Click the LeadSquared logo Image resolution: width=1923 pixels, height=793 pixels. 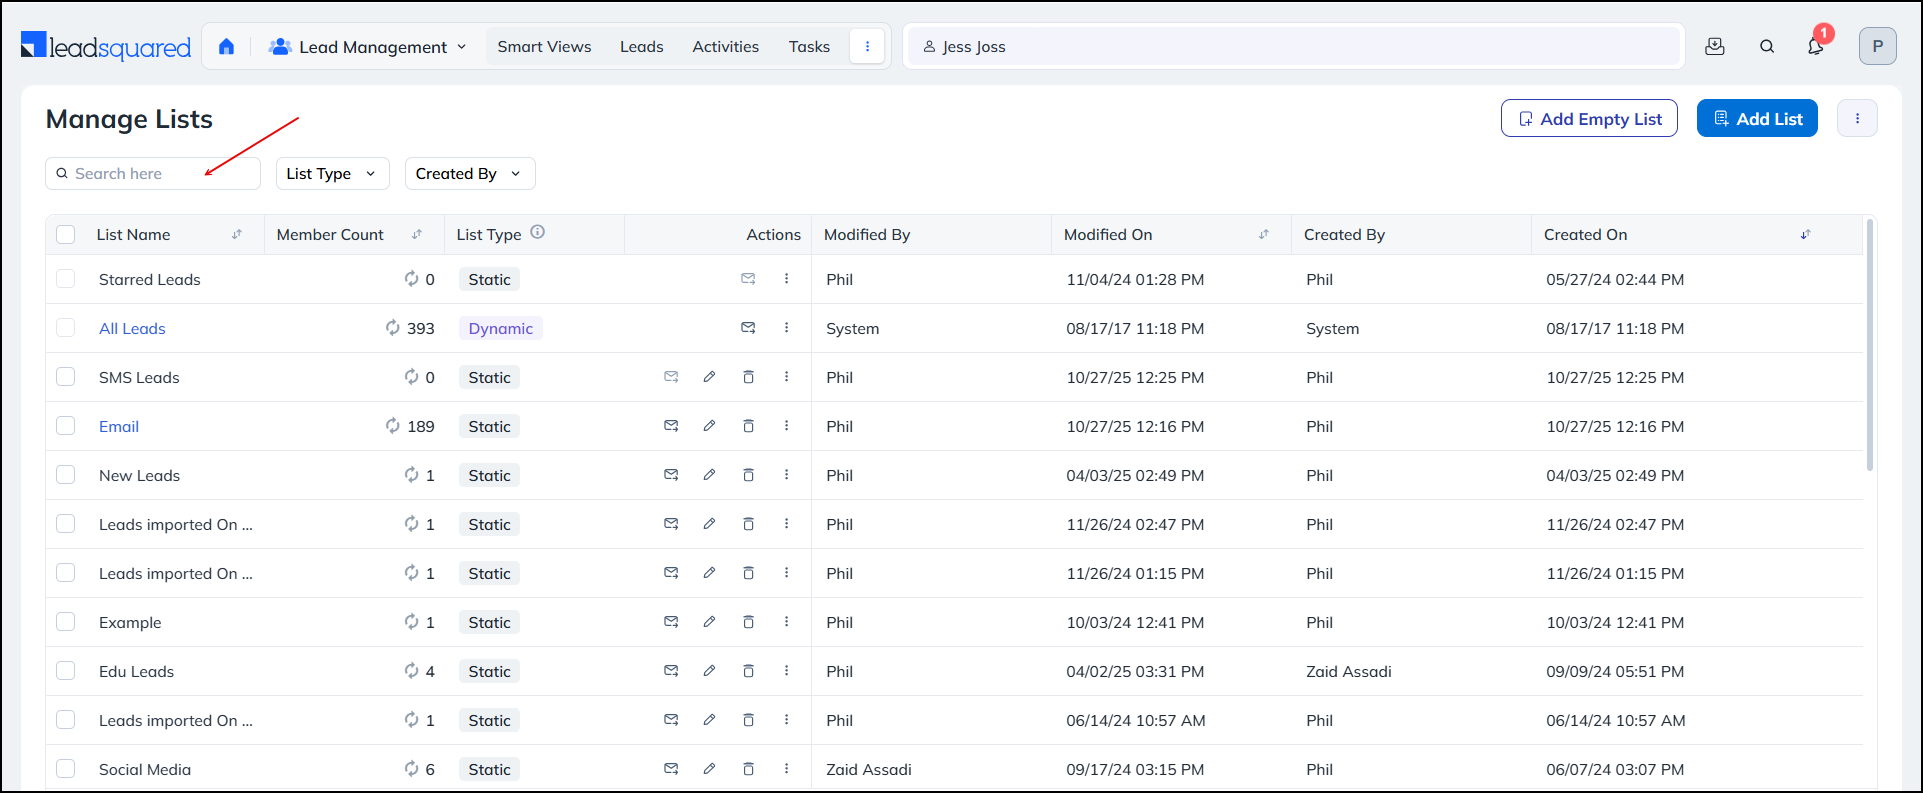(x=106, y=47)
